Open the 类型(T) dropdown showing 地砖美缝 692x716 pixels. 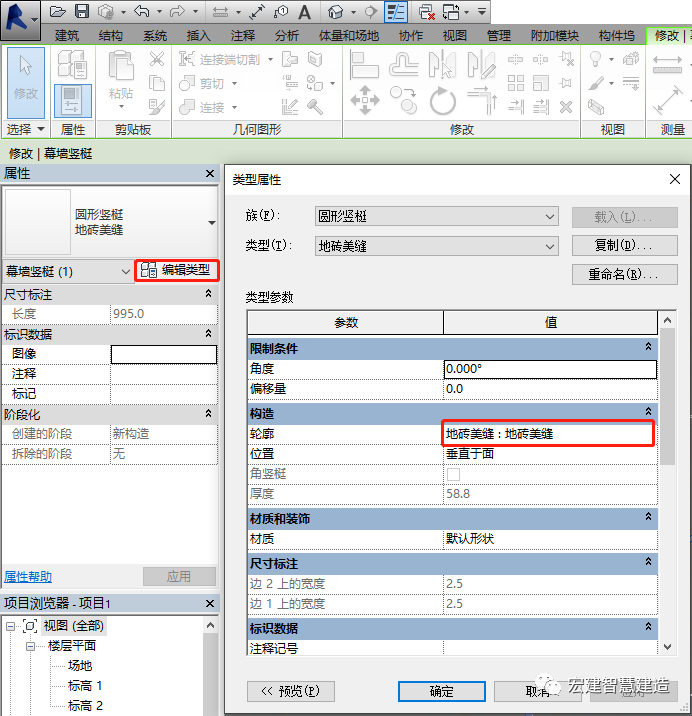pyautogui.click(x=437, y=246)
